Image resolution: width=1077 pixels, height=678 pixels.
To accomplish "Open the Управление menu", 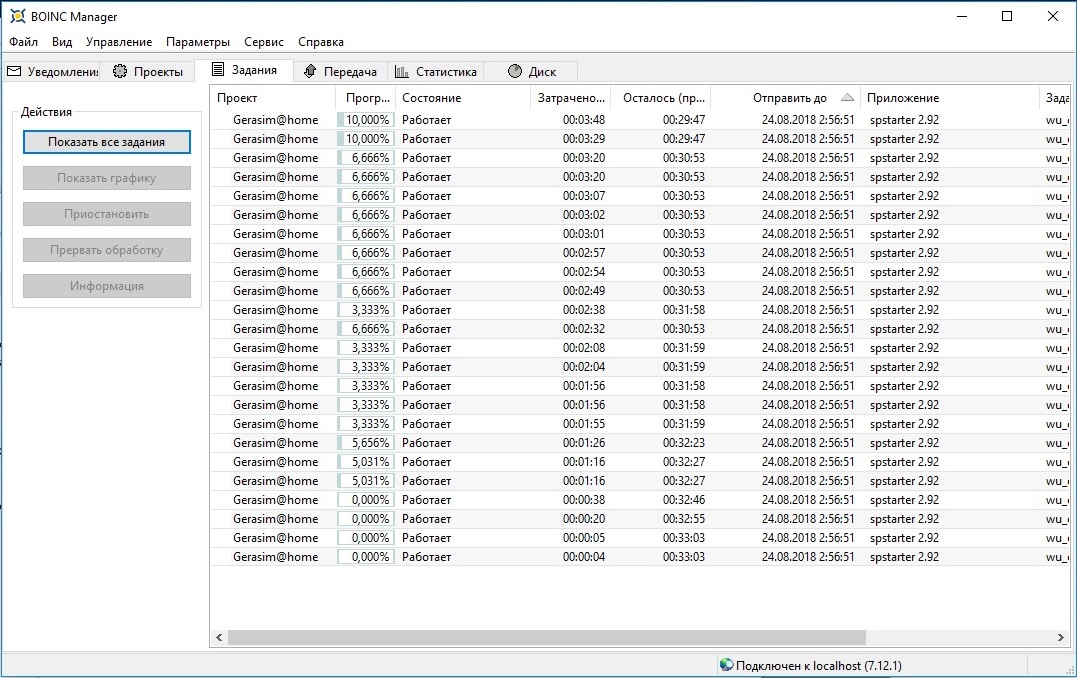I will [119, 42].
